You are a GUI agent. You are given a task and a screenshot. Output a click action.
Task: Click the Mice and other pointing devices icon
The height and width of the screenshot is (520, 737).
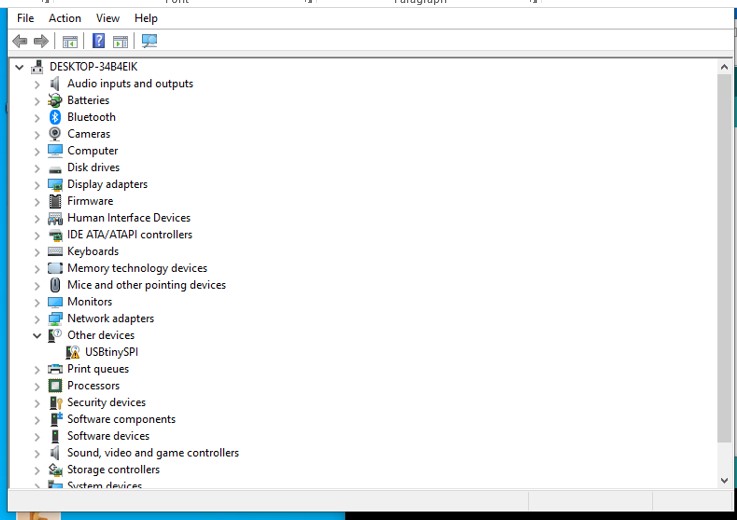pos(55,285)
